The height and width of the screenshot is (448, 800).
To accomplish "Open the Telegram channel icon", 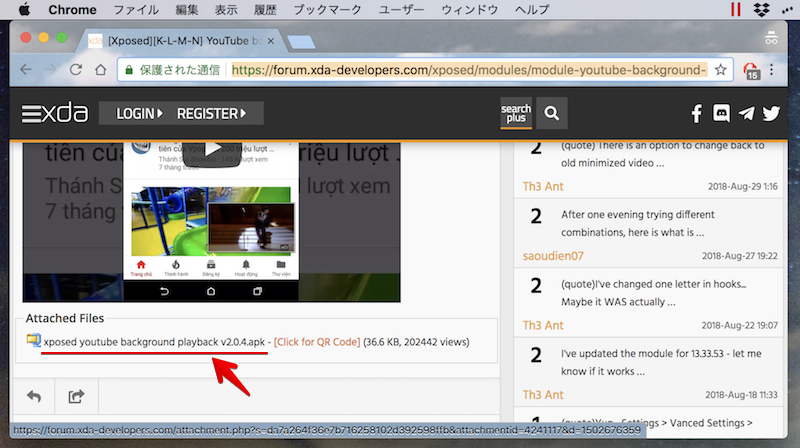I will click(746, 113).
